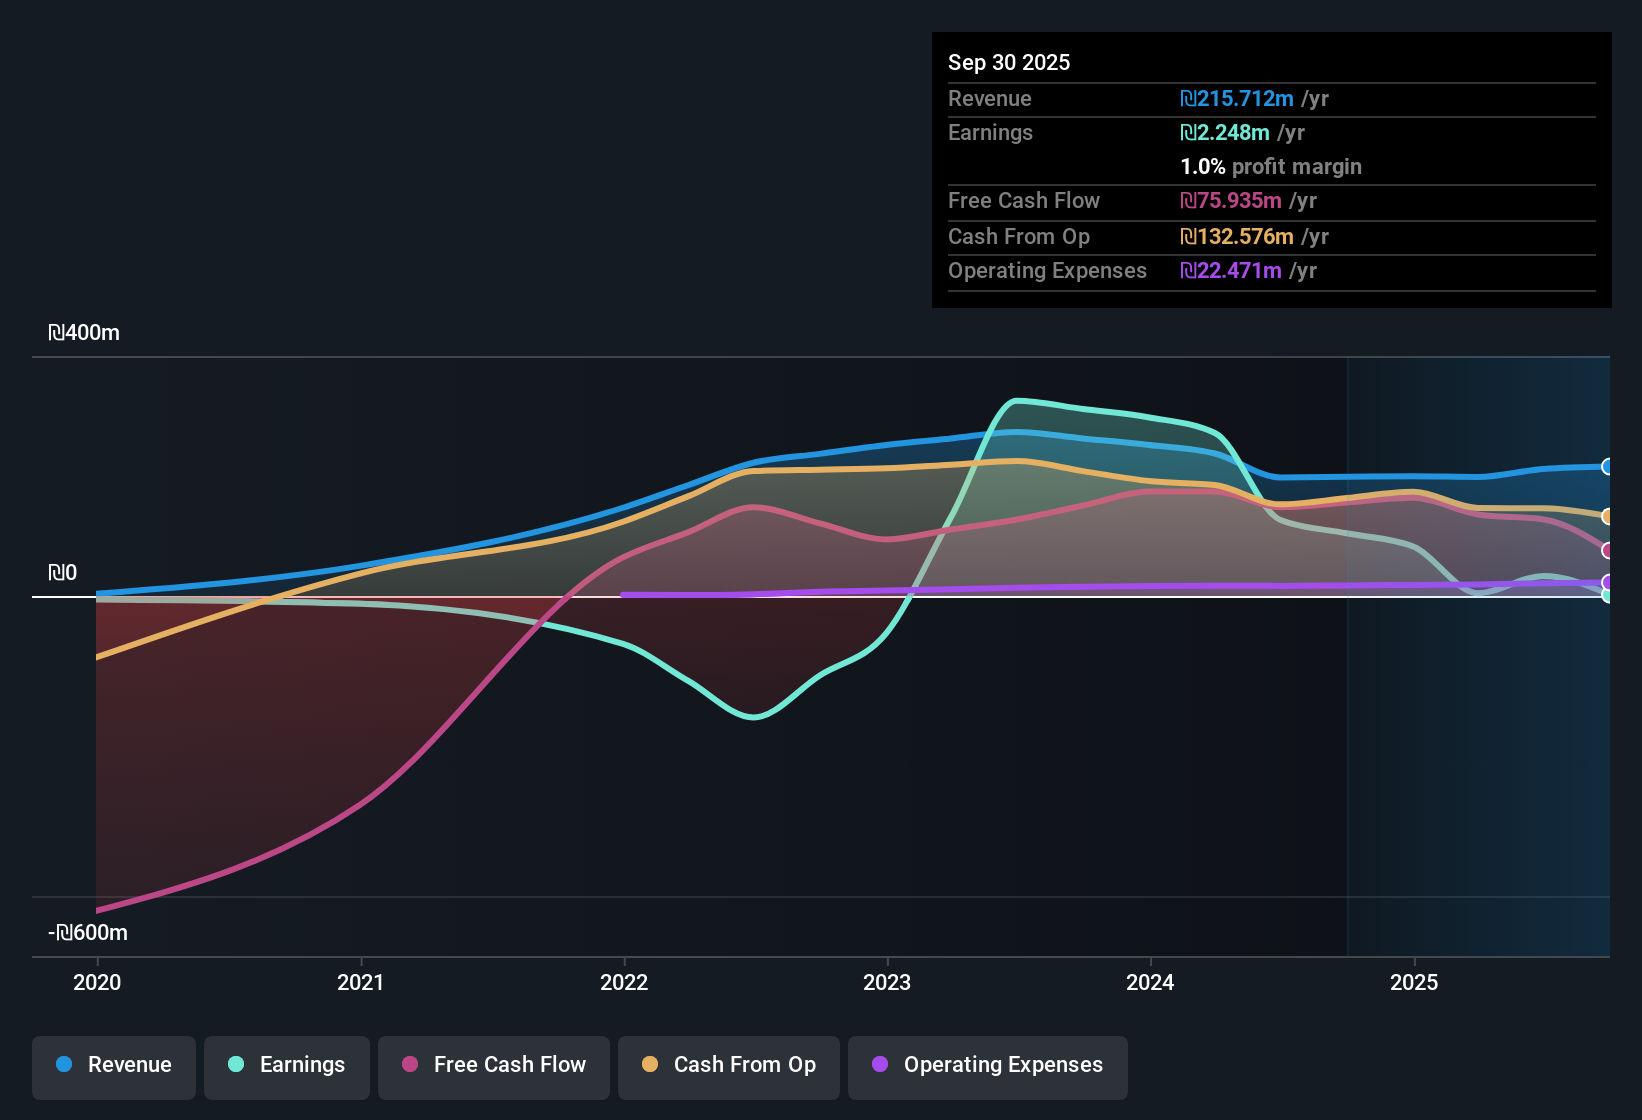The height and width of the screenshot is (1120, 1642).
Task: Toggle the Revenue series visibility
Action: pyautogui.click(x=113, y=1065)
